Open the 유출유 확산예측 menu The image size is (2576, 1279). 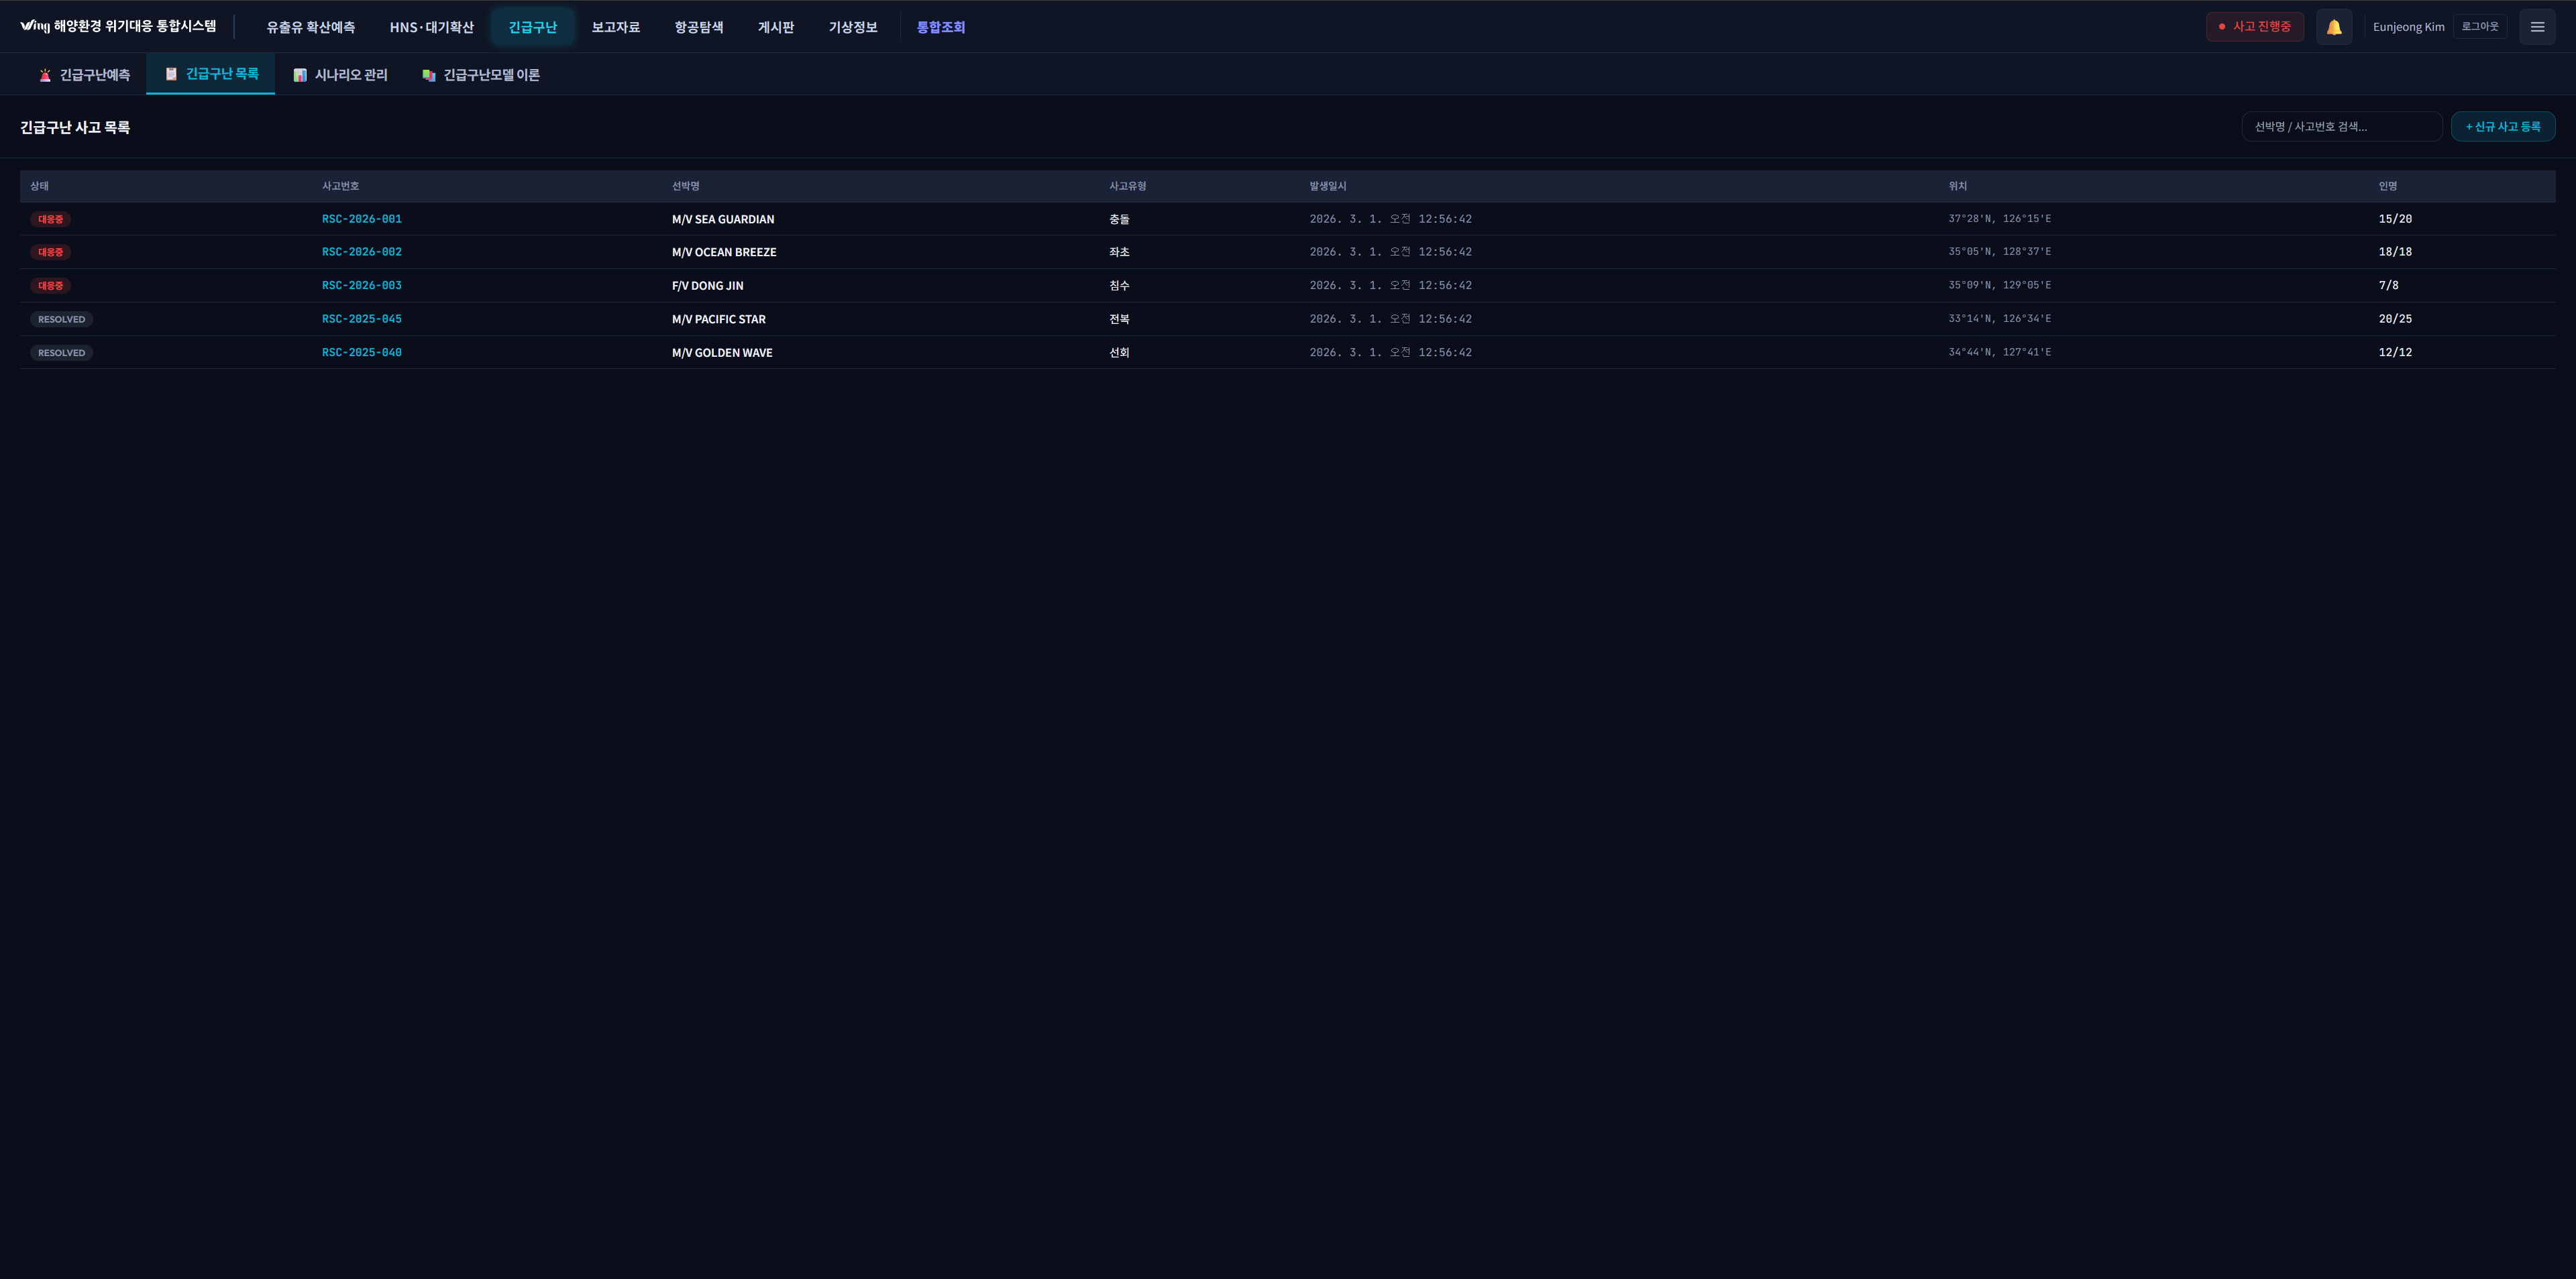[x=310, y=27]
